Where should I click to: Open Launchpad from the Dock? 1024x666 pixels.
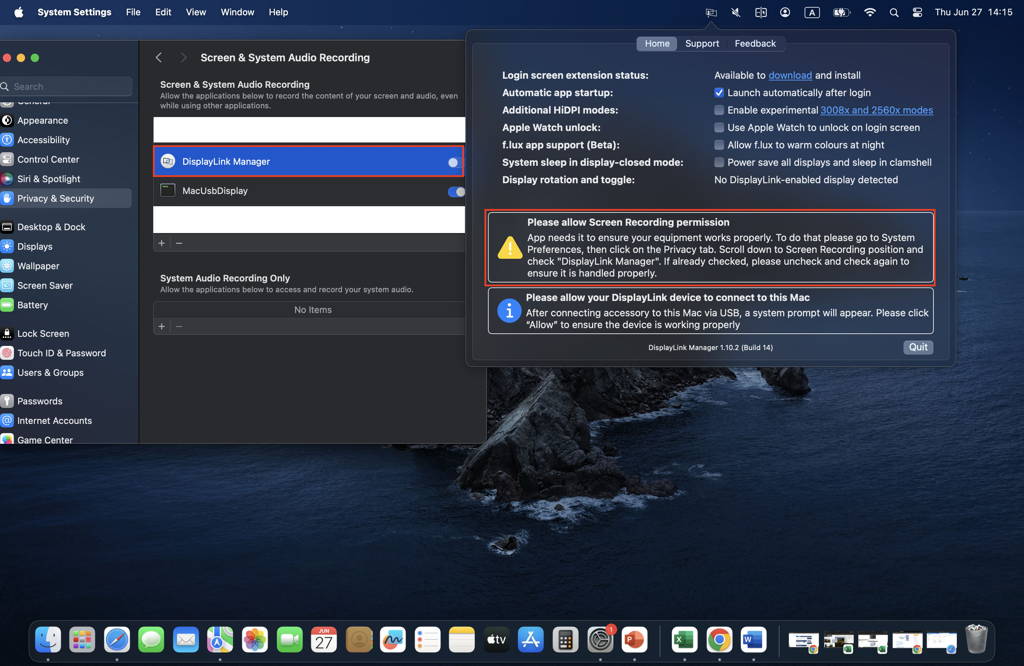point(82,640)
